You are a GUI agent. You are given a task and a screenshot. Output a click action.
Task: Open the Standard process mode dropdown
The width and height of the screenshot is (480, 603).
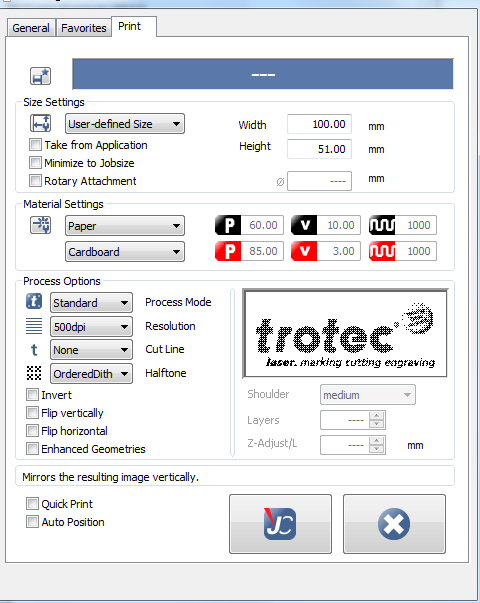tap(92, 303)
